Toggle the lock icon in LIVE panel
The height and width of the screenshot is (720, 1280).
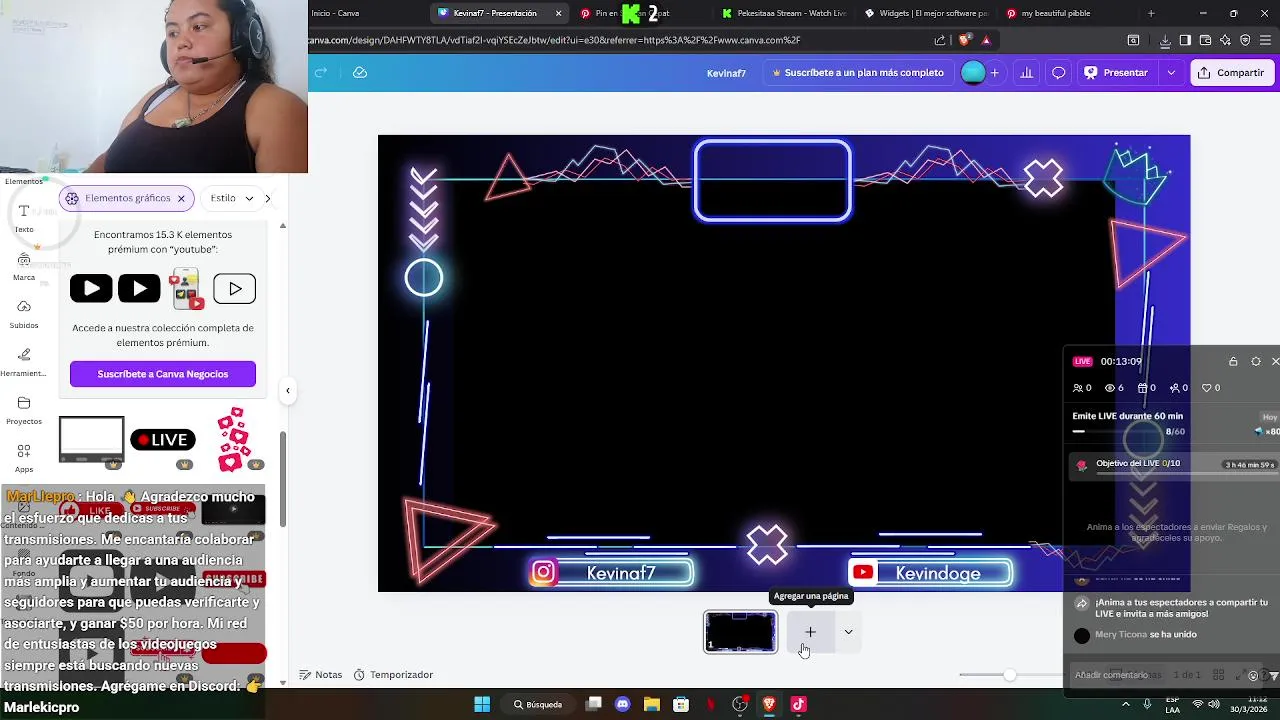(x=1233, y=361)
